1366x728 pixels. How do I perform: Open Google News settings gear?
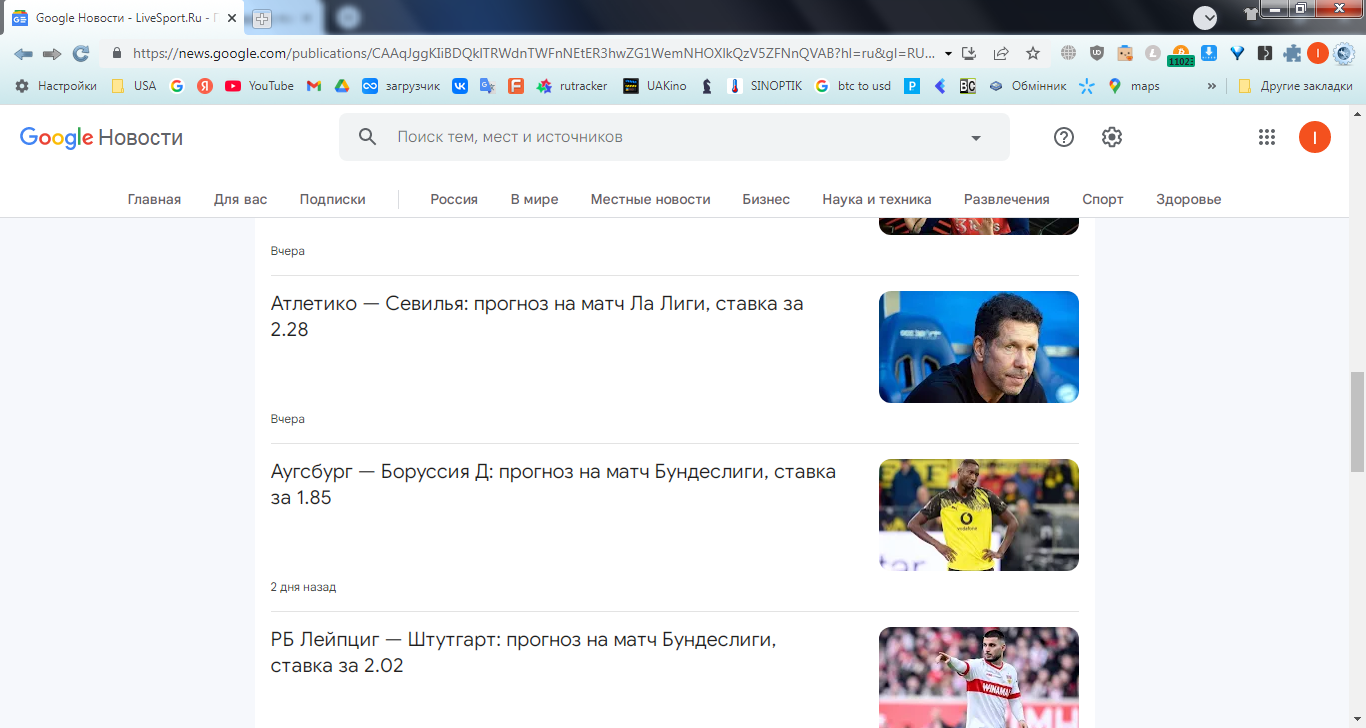point(1112,137)
